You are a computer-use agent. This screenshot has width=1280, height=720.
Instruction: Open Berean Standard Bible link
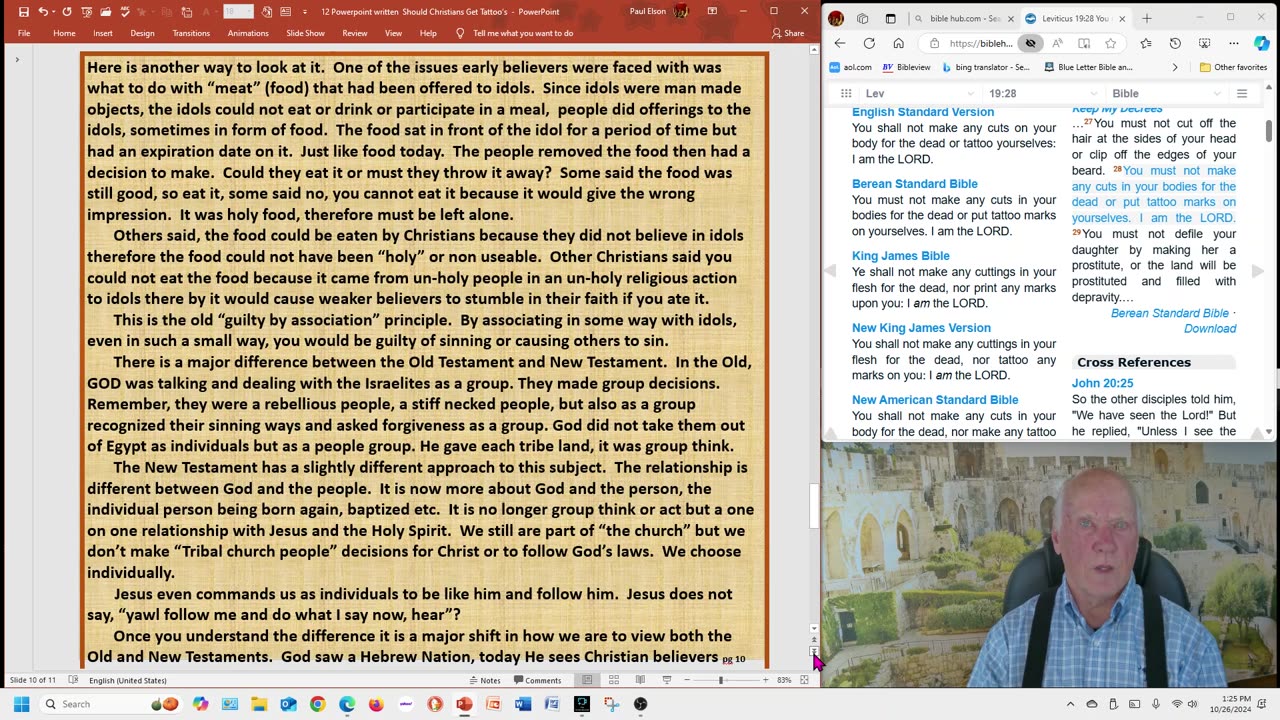coord(915,184)
